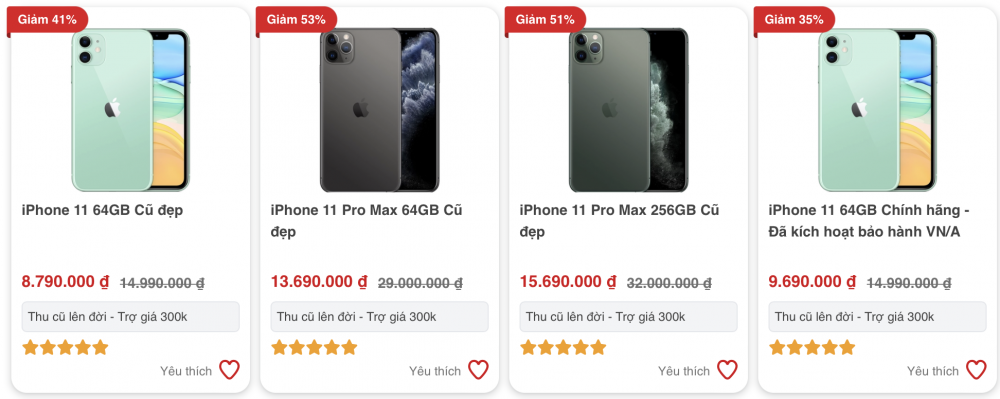Click the Giảm 53% discount badge
Viewport: 1000px width, 399px height.
click(x=296, y=20)
